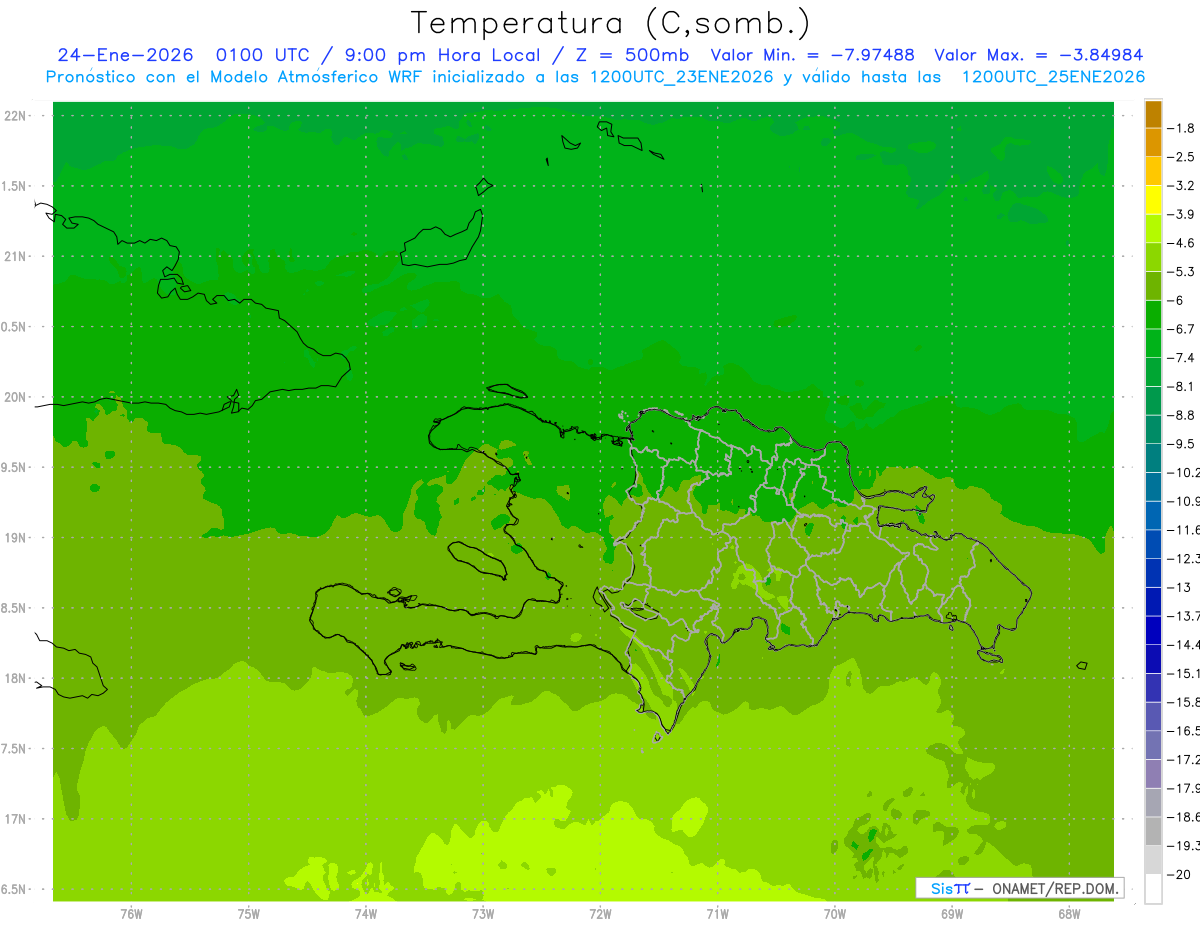Image resolution: width=1200 pixels, height=927 pixels.
Task: Click the "Valor Max. = -3.84984" text
Action: click(x=1038, y=55)
